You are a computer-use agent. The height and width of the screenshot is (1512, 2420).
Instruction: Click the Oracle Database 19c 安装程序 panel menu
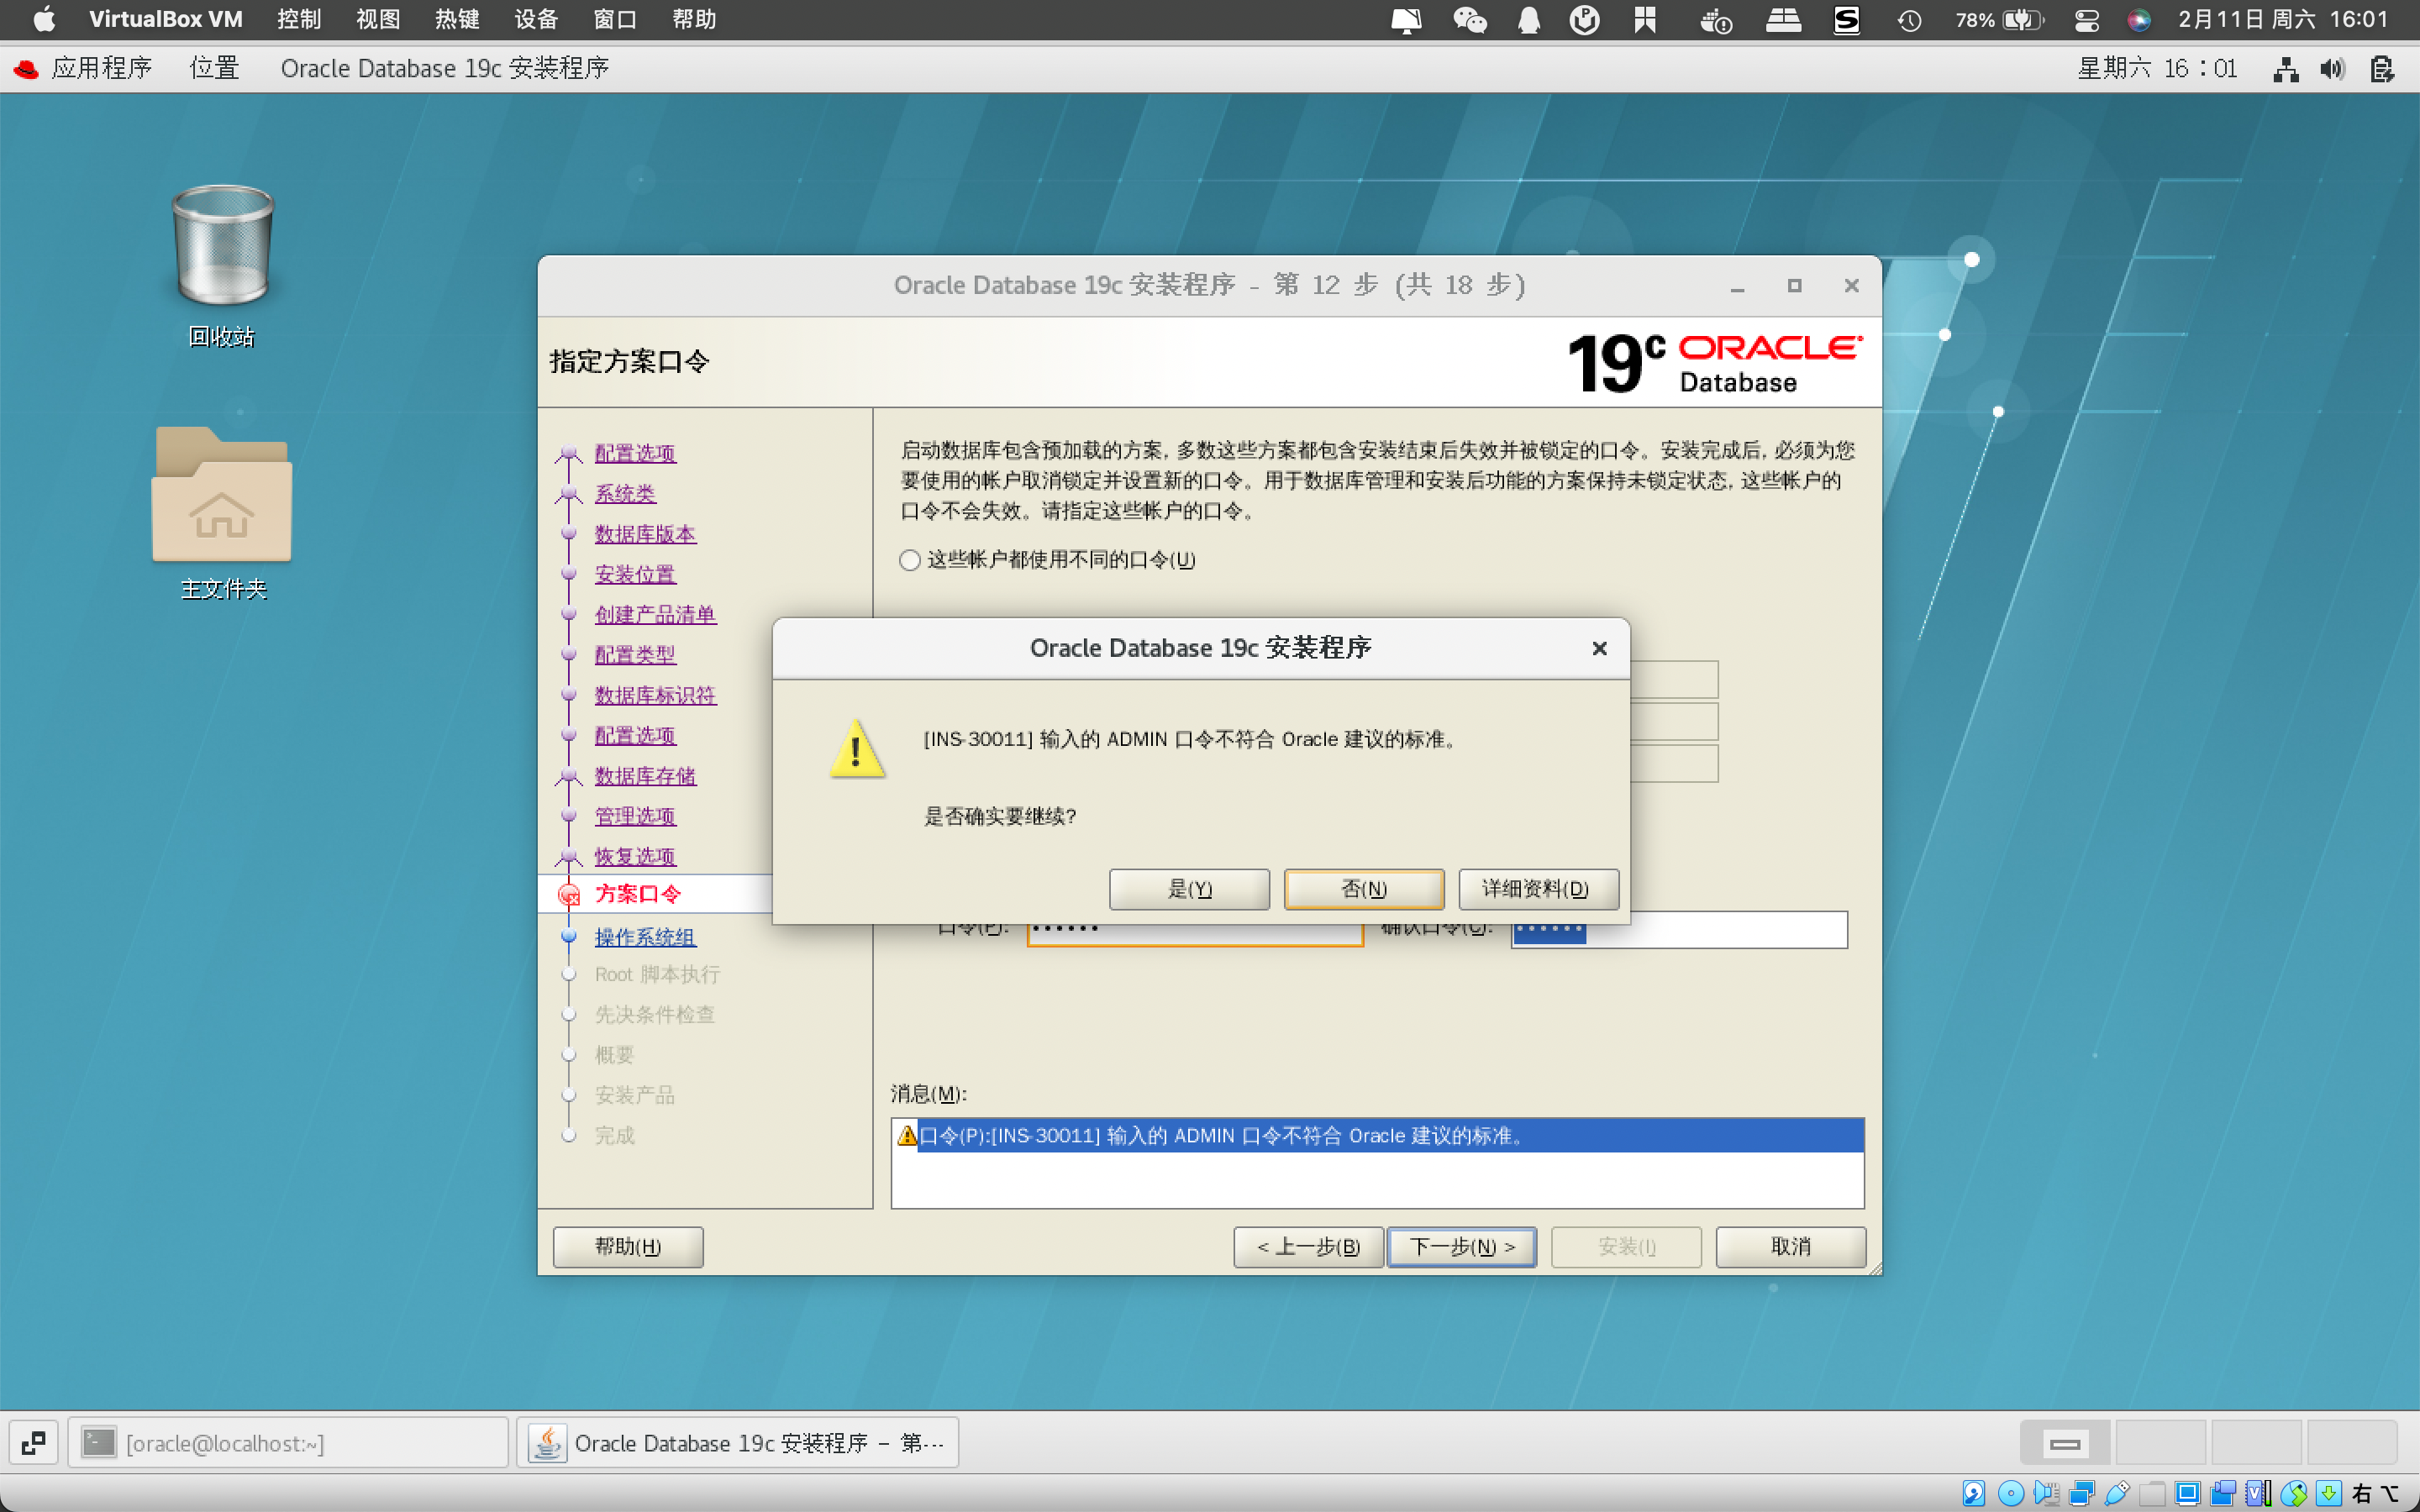(445, 68)
